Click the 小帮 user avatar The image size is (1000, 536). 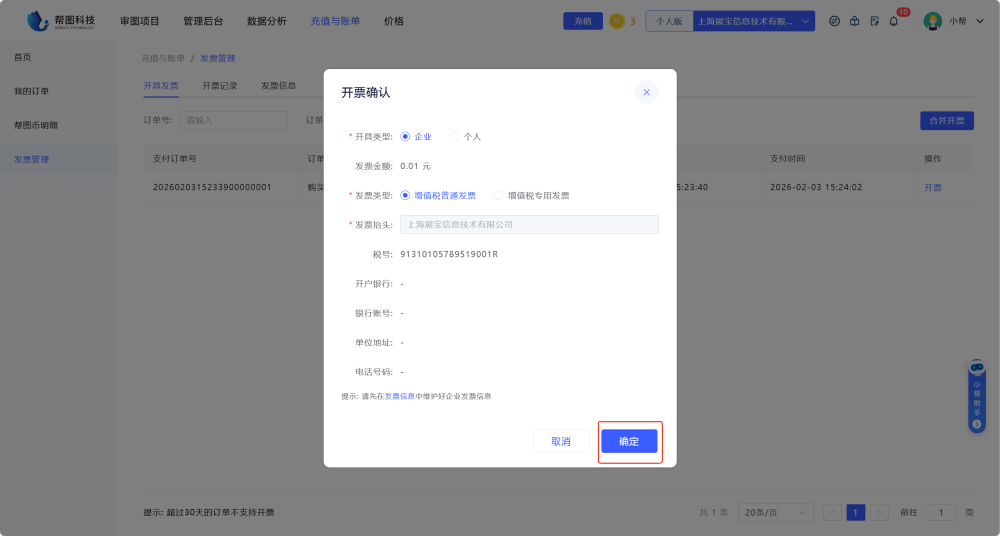coord(932,21)
